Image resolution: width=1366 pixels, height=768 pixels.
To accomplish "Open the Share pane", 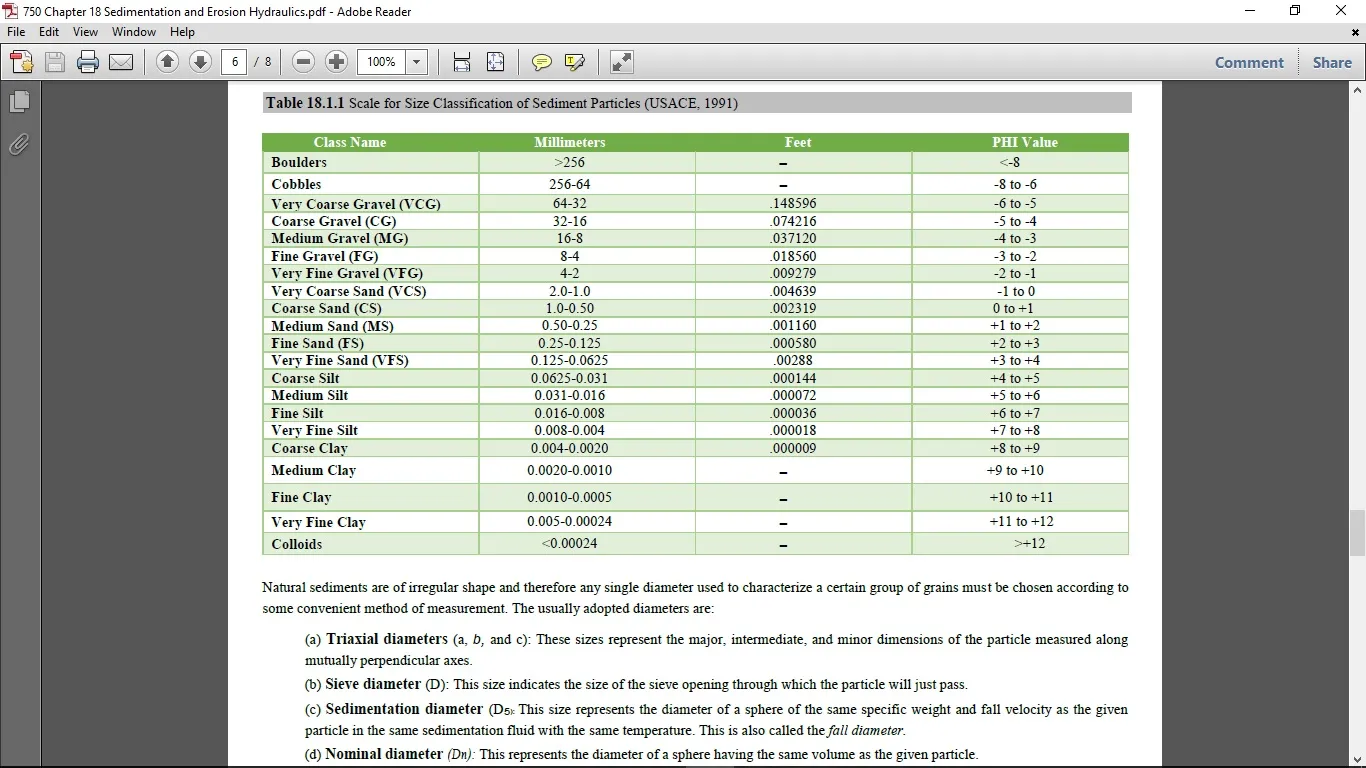I will pos(1332,62).
